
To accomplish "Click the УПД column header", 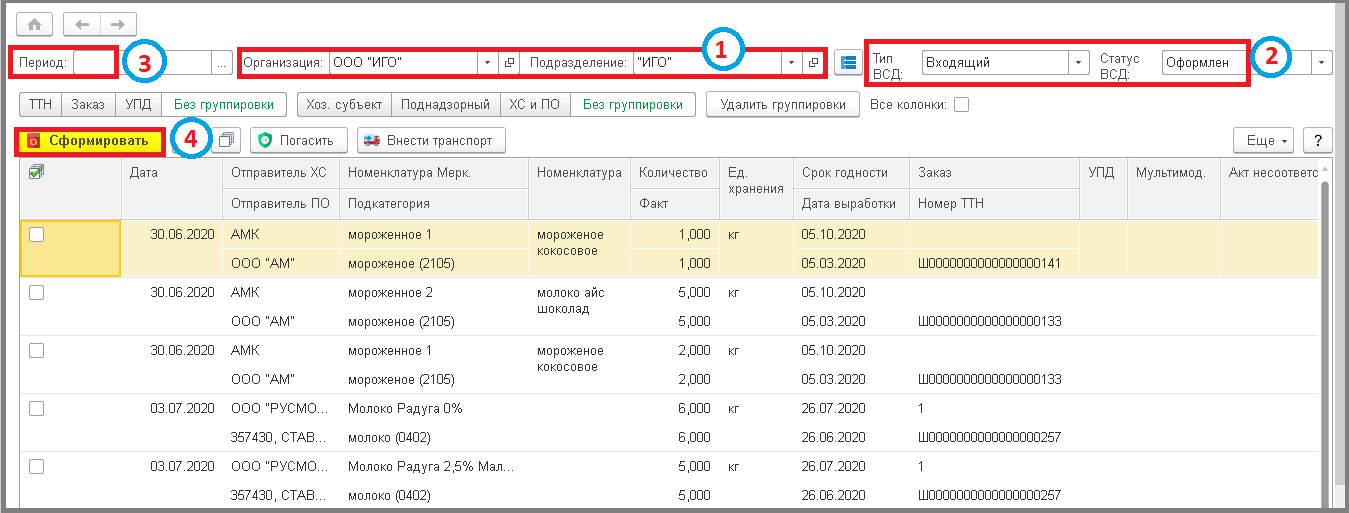I will 1103,188.
